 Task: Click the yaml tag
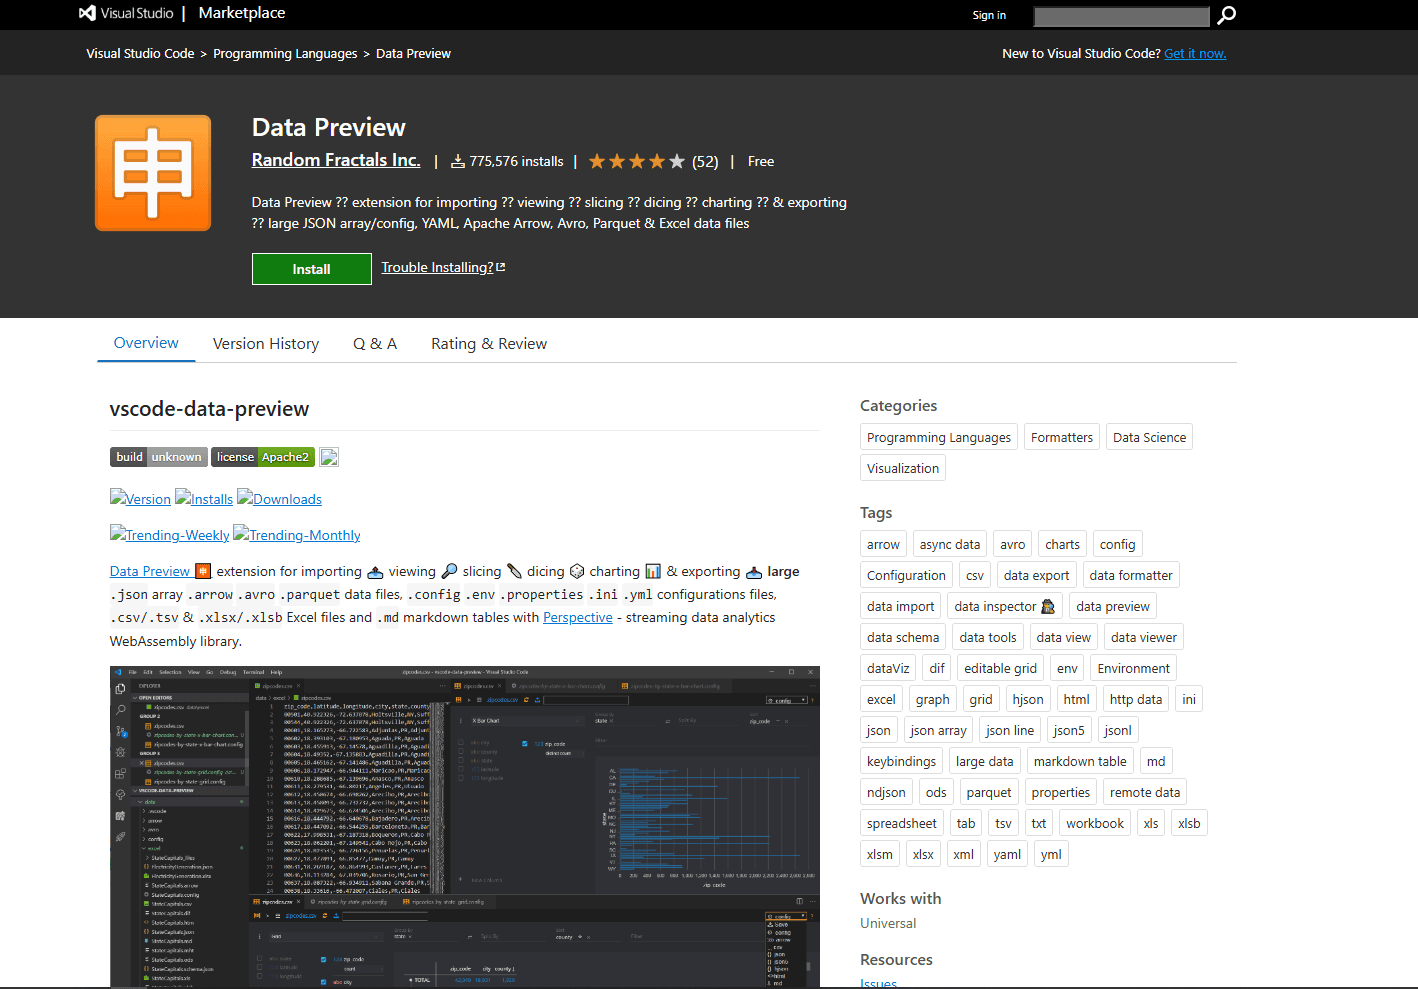tap(1007, 854)
